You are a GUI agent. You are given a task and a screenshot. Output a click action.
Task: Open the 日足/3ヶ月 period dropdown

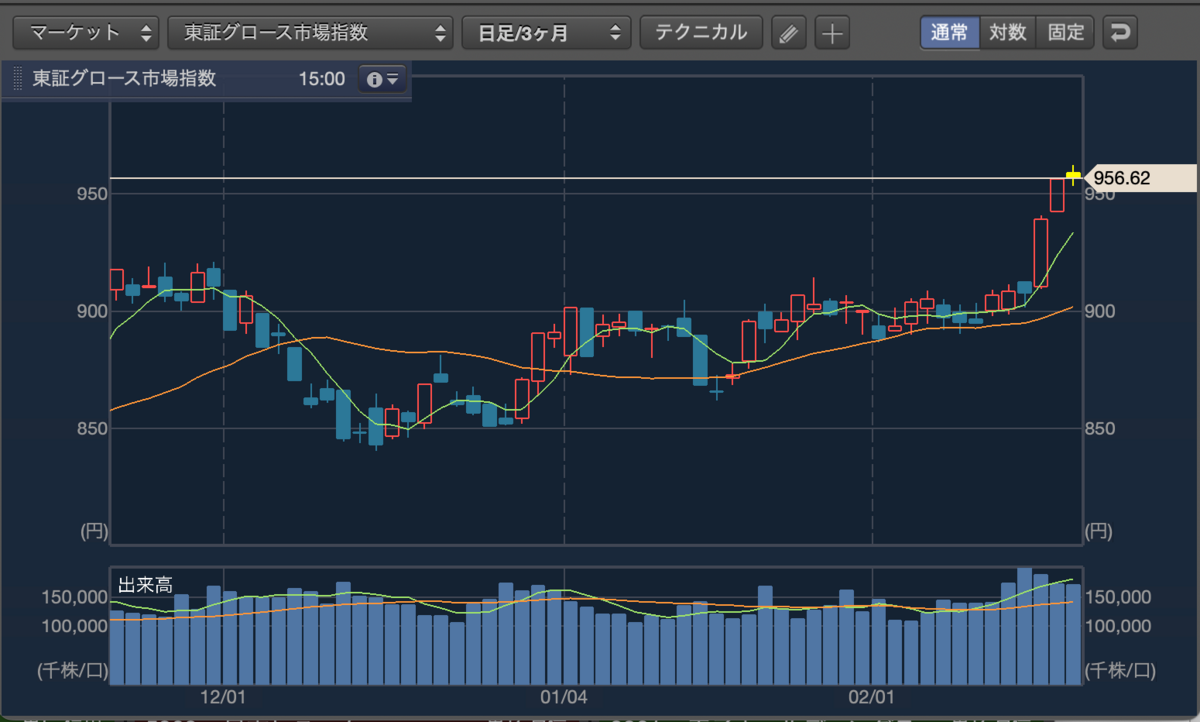pyautogui.click(x=547, y=32)
